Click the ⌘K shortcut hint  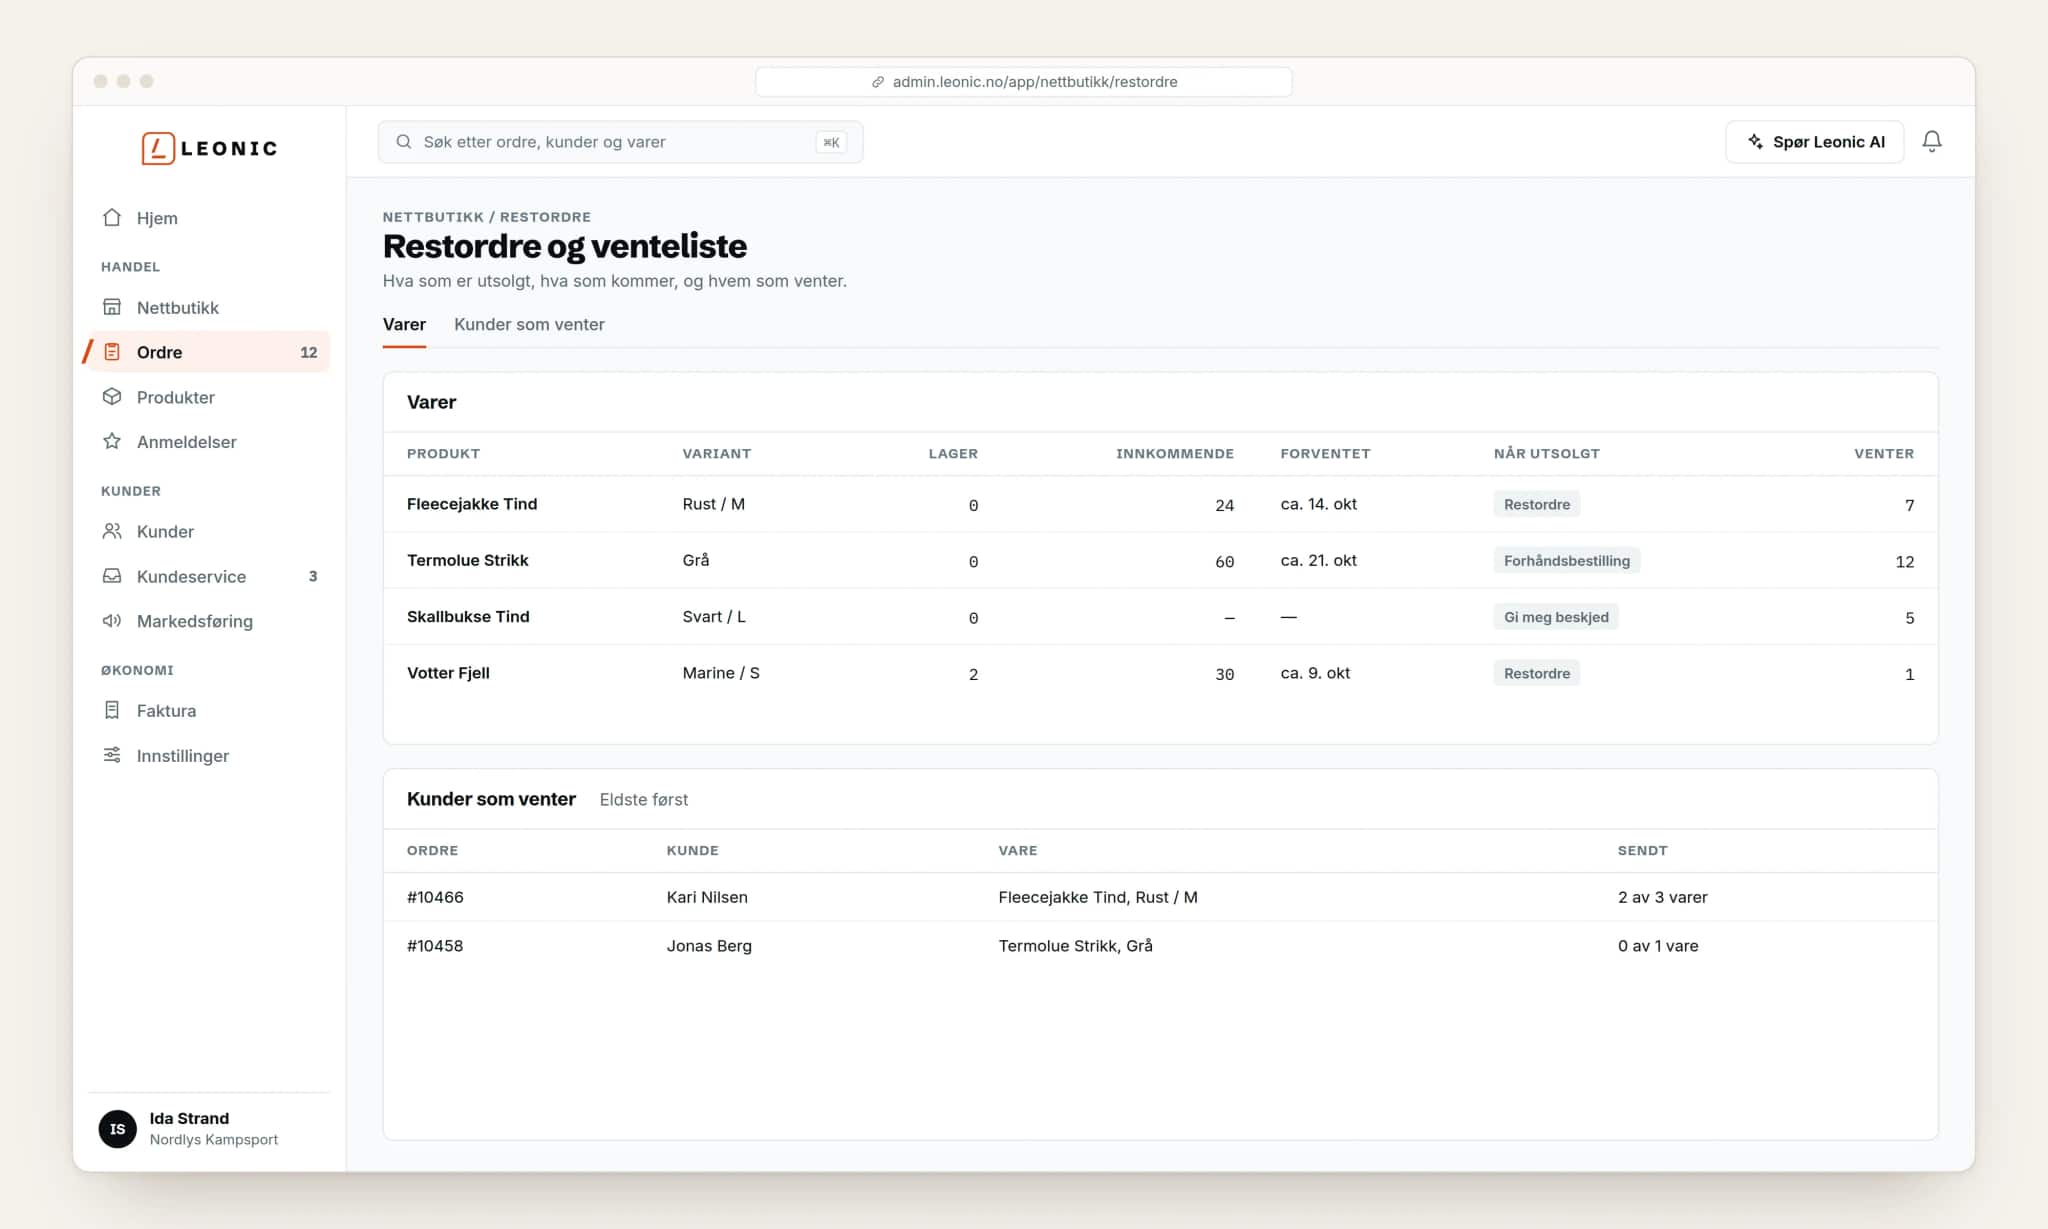pyautogui.click(x=831, y=142)
